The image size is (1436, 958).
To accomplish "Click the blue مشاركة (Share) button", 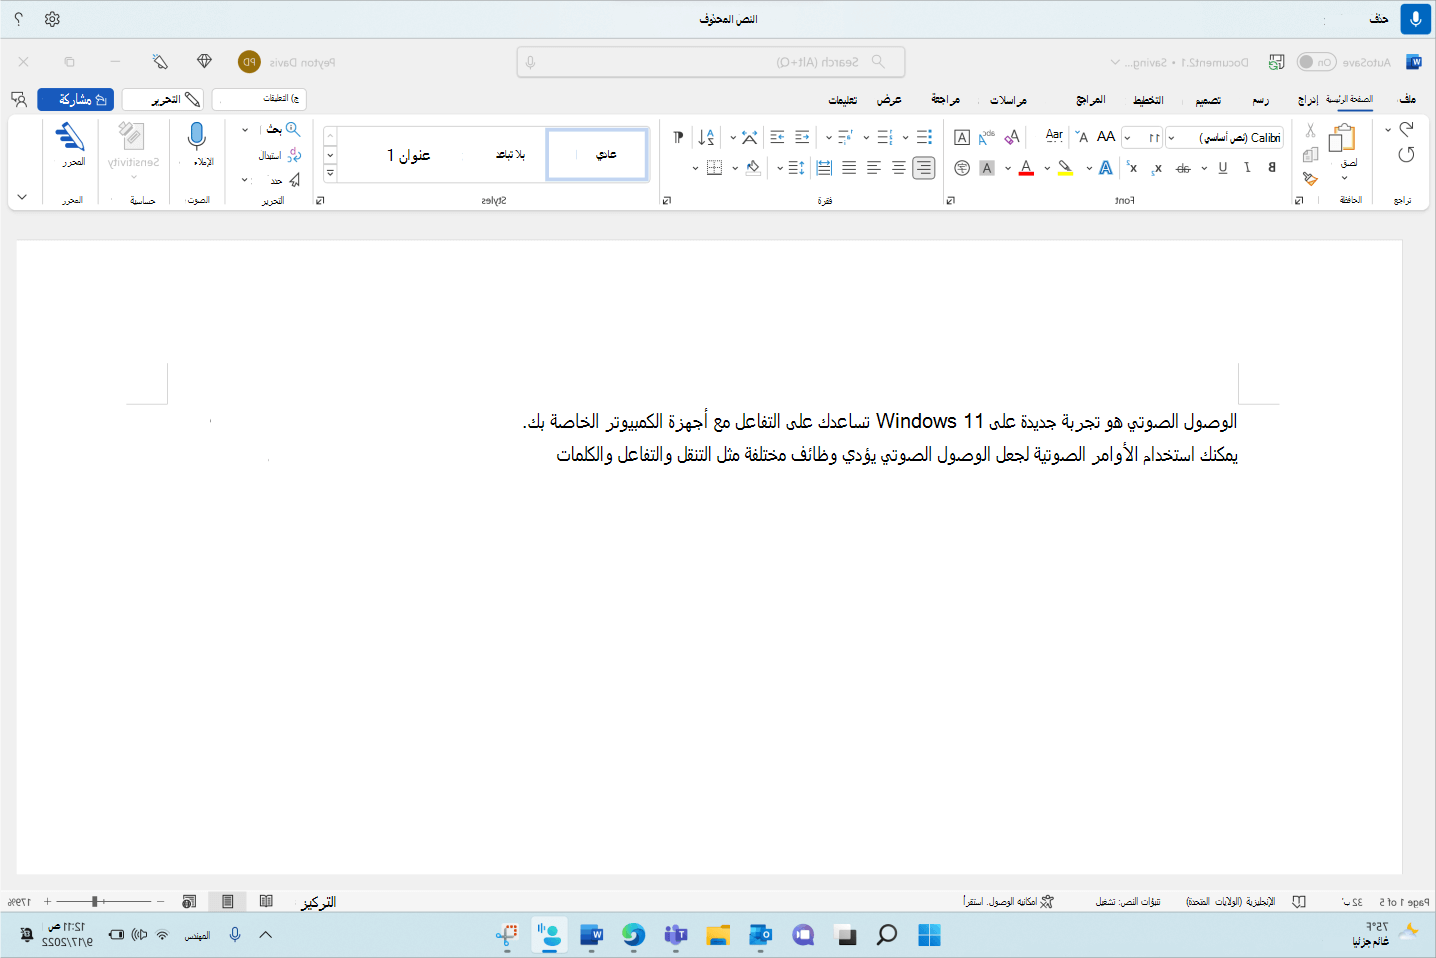I will pyautogui.click(x=76, y=99).
